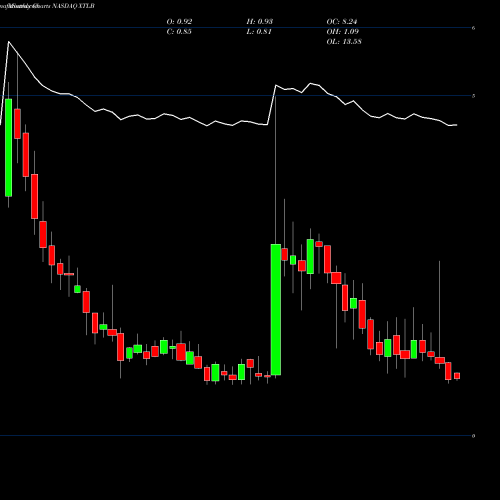Image resolution: width=500 pixels, height=500 pixels.
Task: Click the tallest green candlestick mid-chart
Action: coord(276,310)
